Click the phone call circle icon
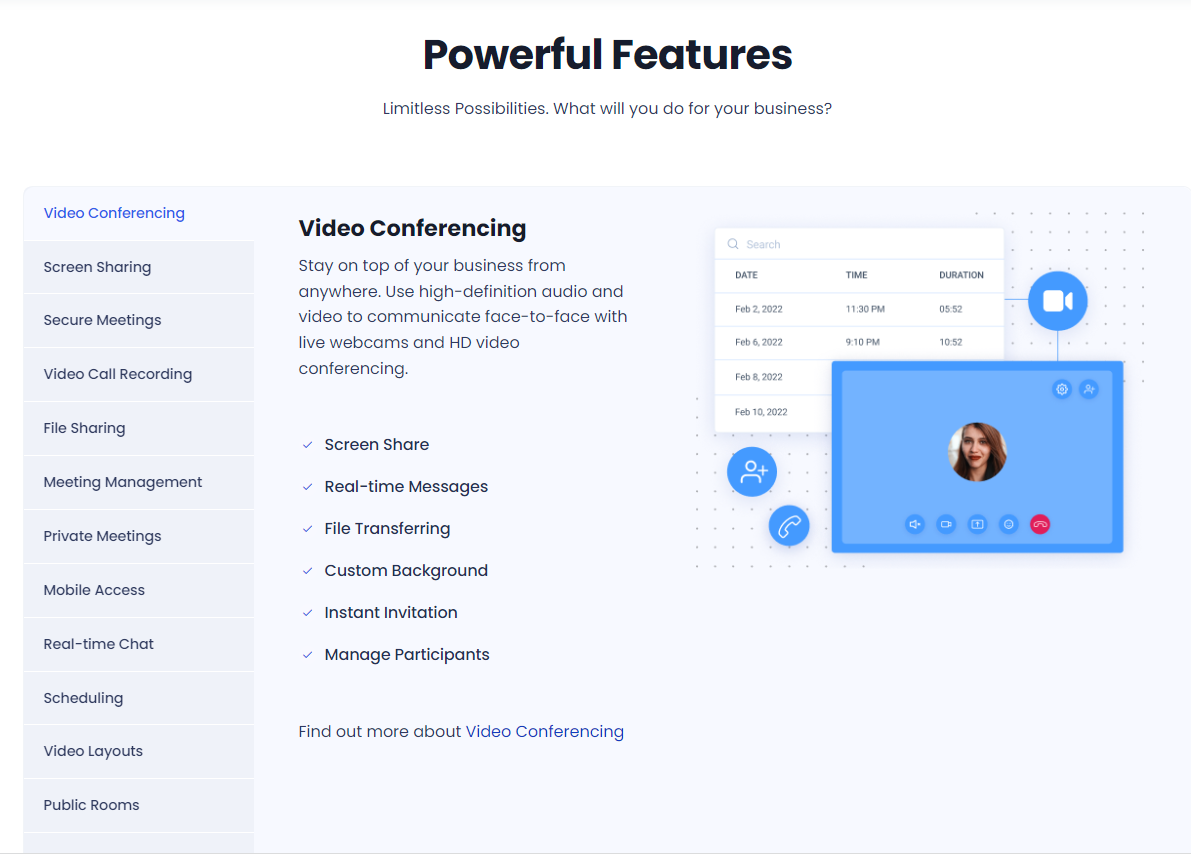Screen dimensions: 1191x858 point(788,525)
